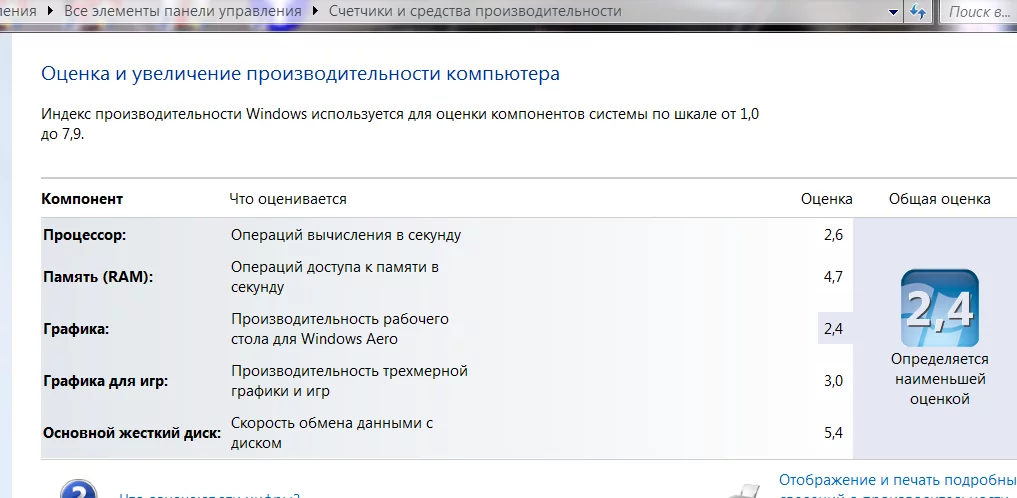Click 'Операций вычисления в секунду' description
This screenshot has width=1017, height=498.
(346, 235)
